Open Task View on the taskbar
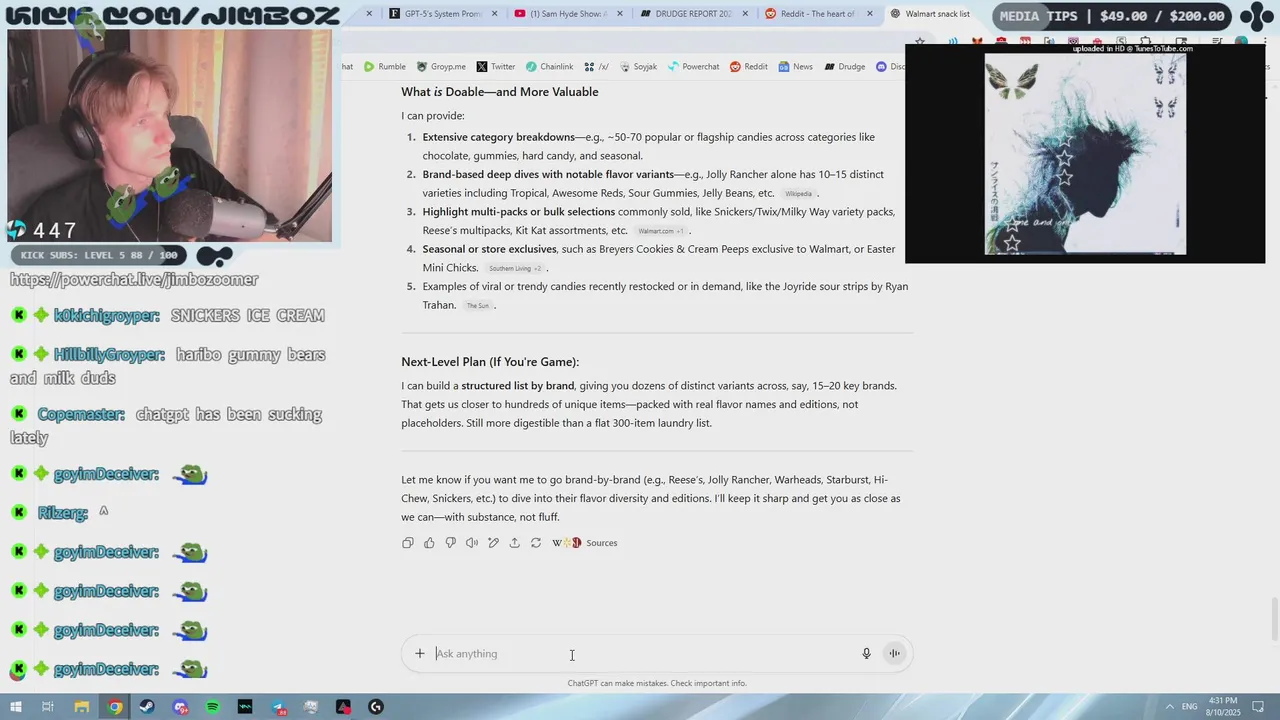The height and width of the screenshot is (720, 1280). [x=48, y=707]
